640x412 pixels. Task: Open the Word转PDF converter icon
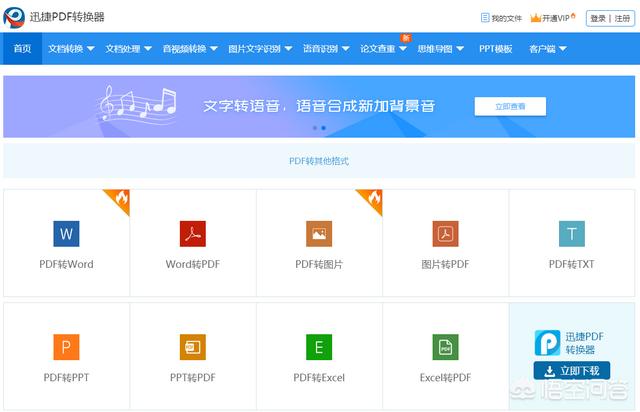coord(192,234)
